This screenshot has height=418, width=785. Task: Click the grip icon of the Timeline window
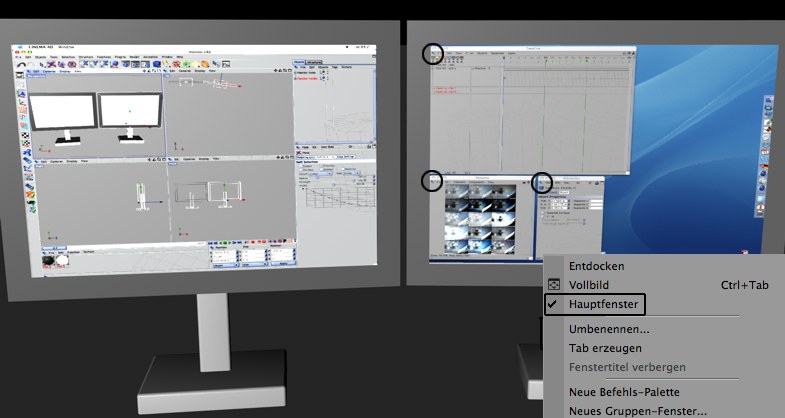tap(433, 54)
